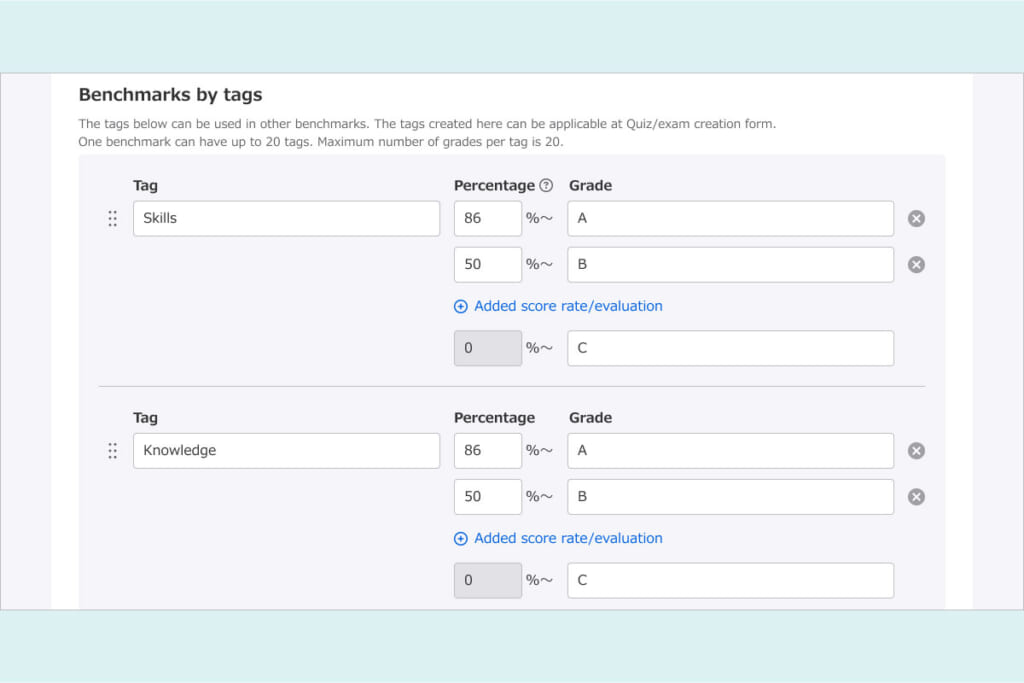Select the 86 percentage field for Knowledge
This screenshot has height=683, width=1024.
coord(487,451)
